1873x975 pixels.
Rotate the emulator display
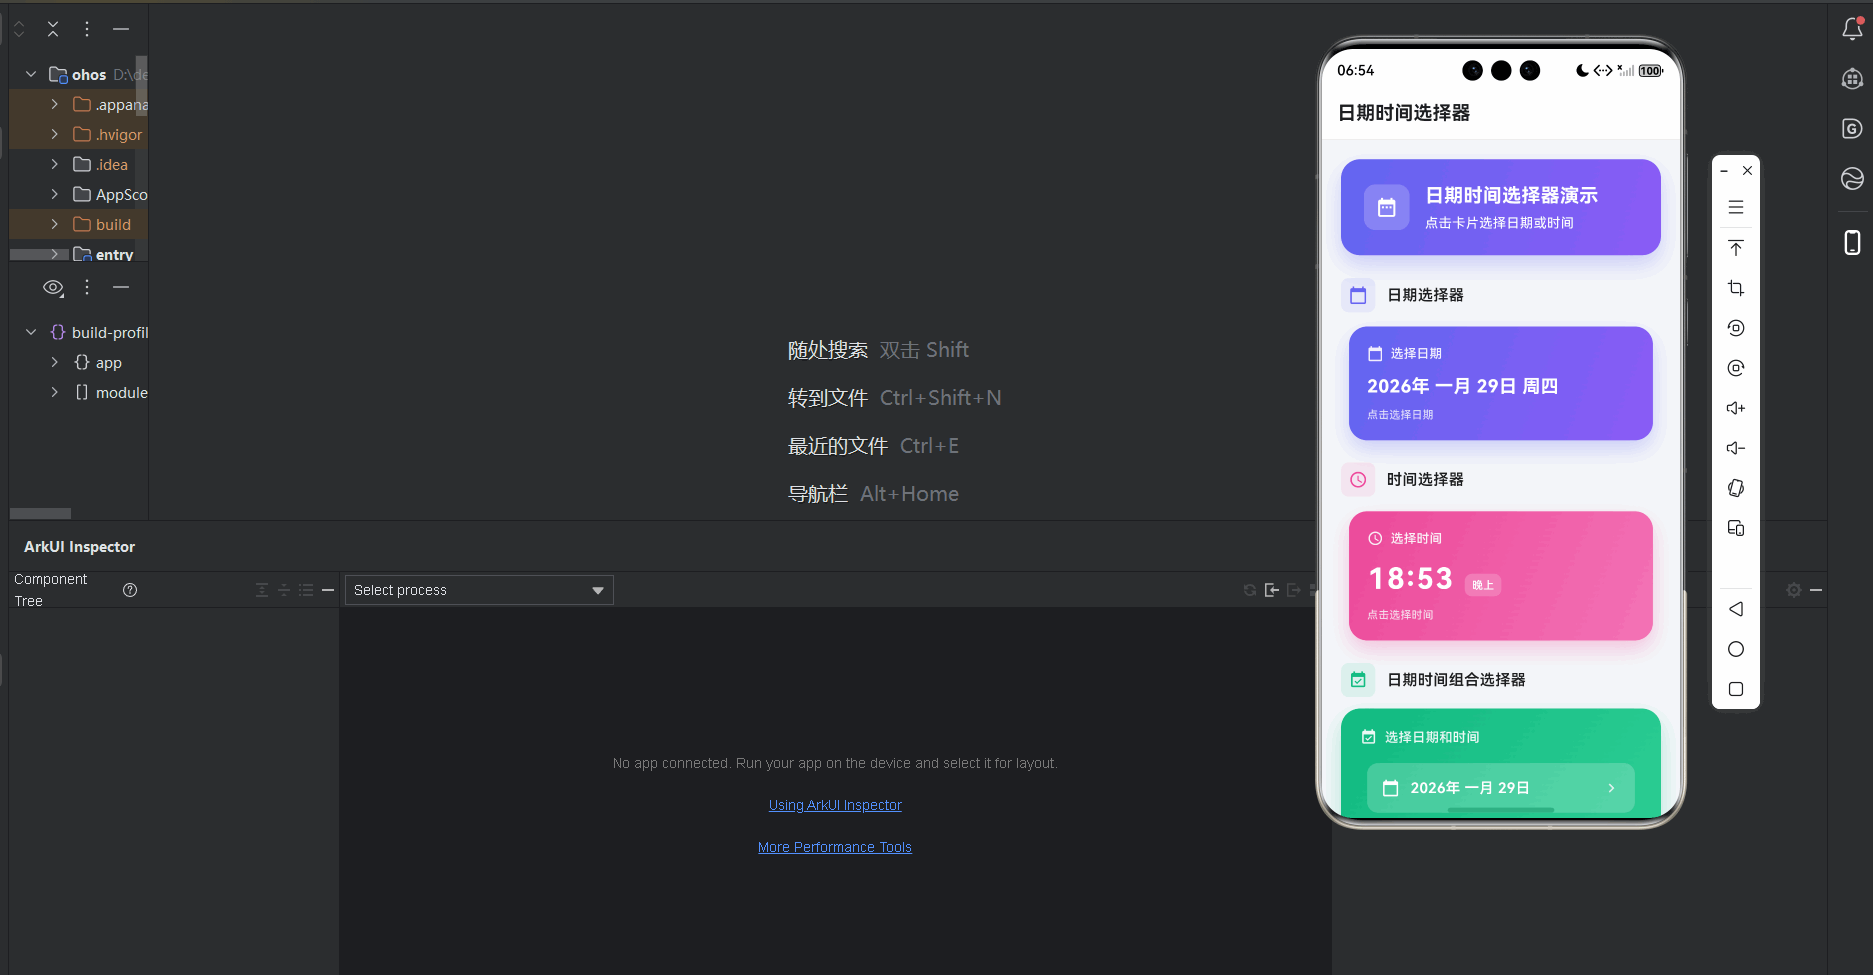click(x=1735, y=328)
